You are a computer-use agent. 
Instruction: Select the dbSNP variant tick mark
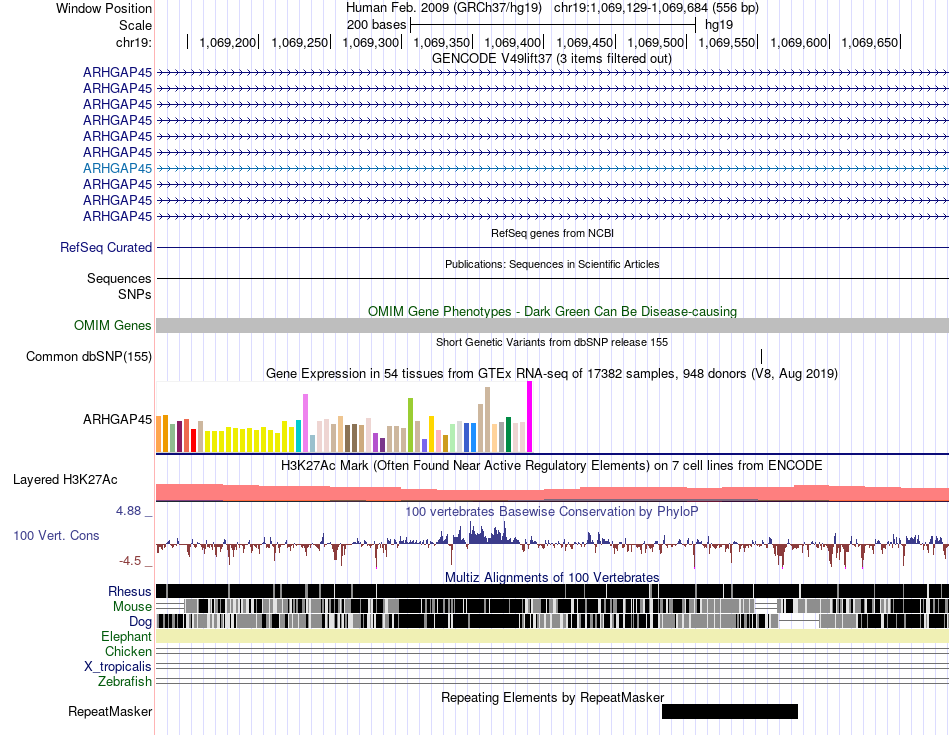tap(762, 356)
